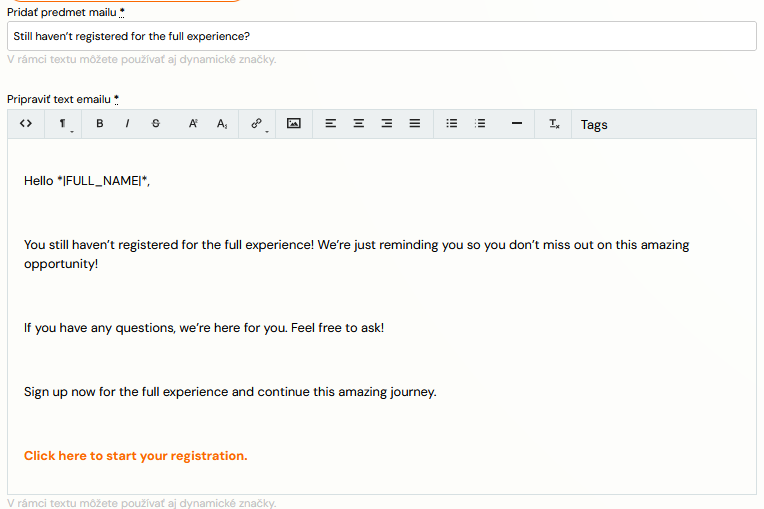Screen dimensions: 764x509
Task: Apply strikethrough formatting
Action: (155, 124)
